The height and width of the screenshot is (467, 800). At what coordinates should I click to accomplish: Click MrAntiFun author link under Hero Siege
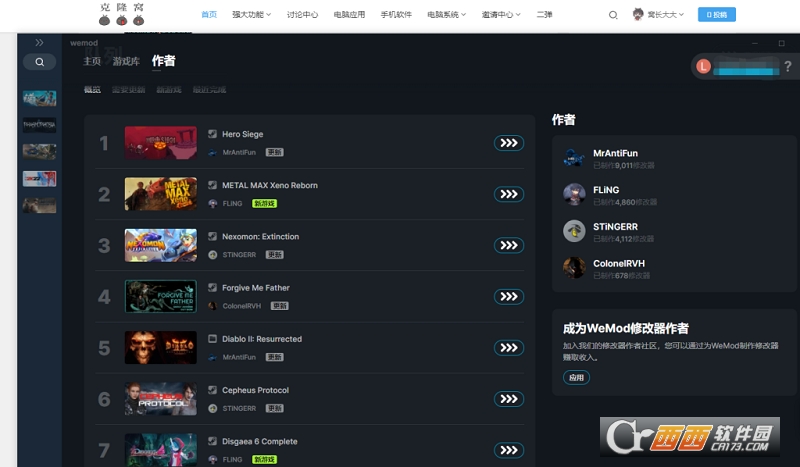coord(239,152)
